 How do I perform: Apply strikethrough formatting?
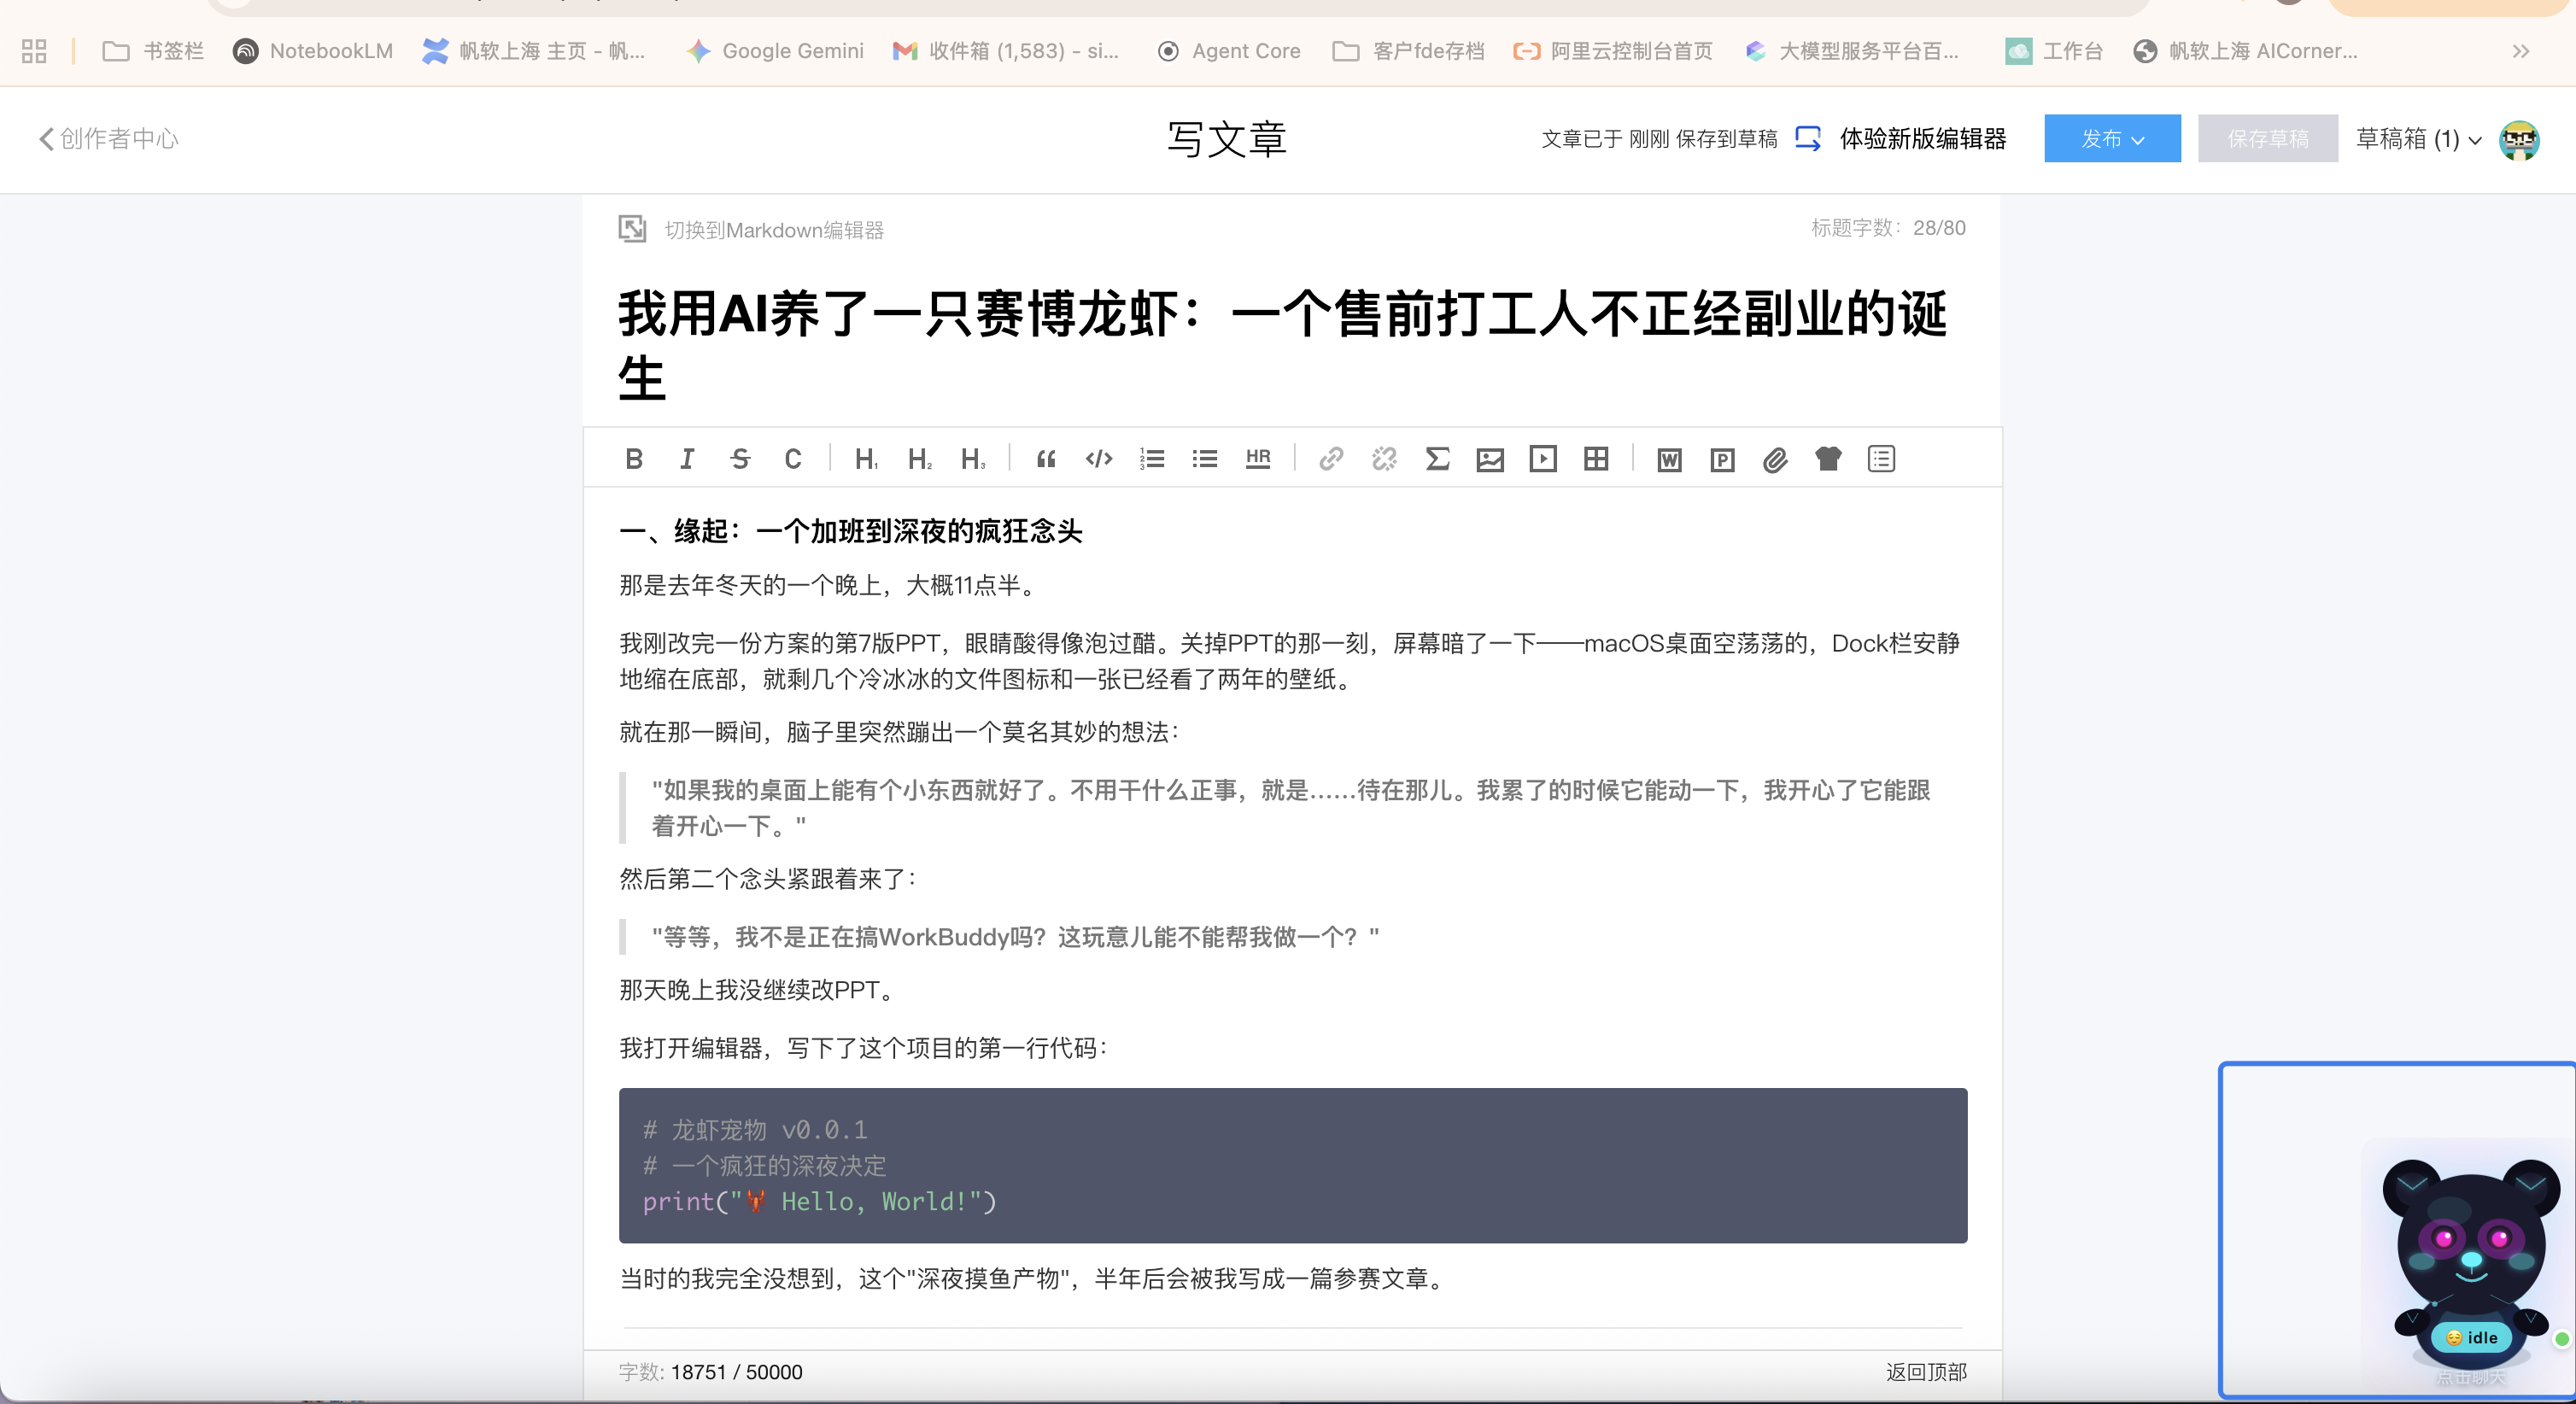(740, 459)
